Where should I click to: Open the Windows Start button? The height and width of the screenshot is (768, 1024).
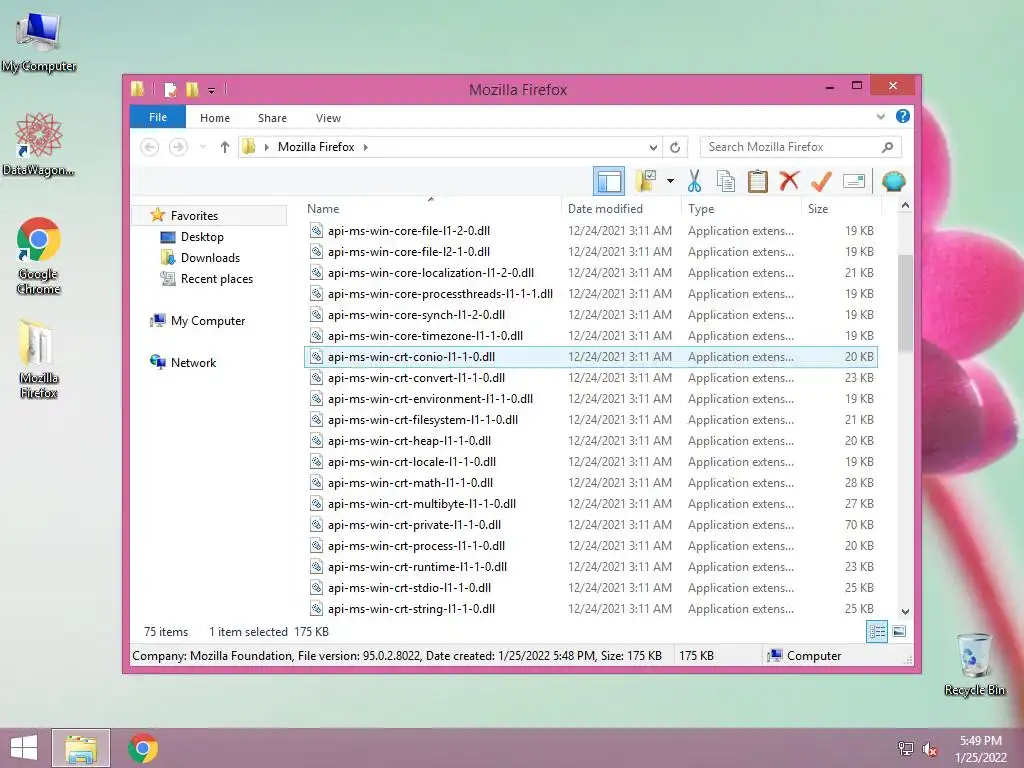(x=24, y=748)
